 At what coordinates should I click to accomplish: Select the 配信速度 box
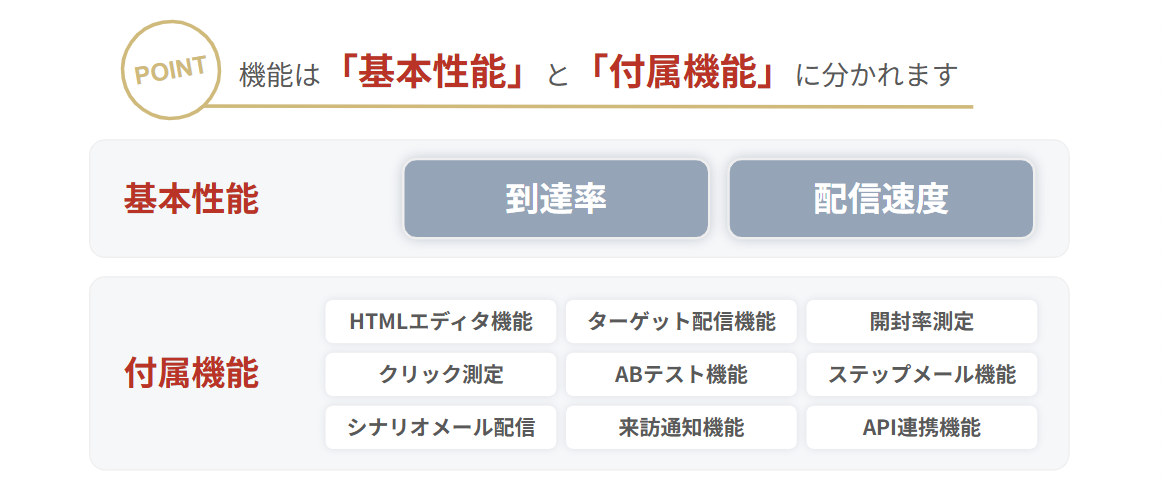(x=881, y=199)
